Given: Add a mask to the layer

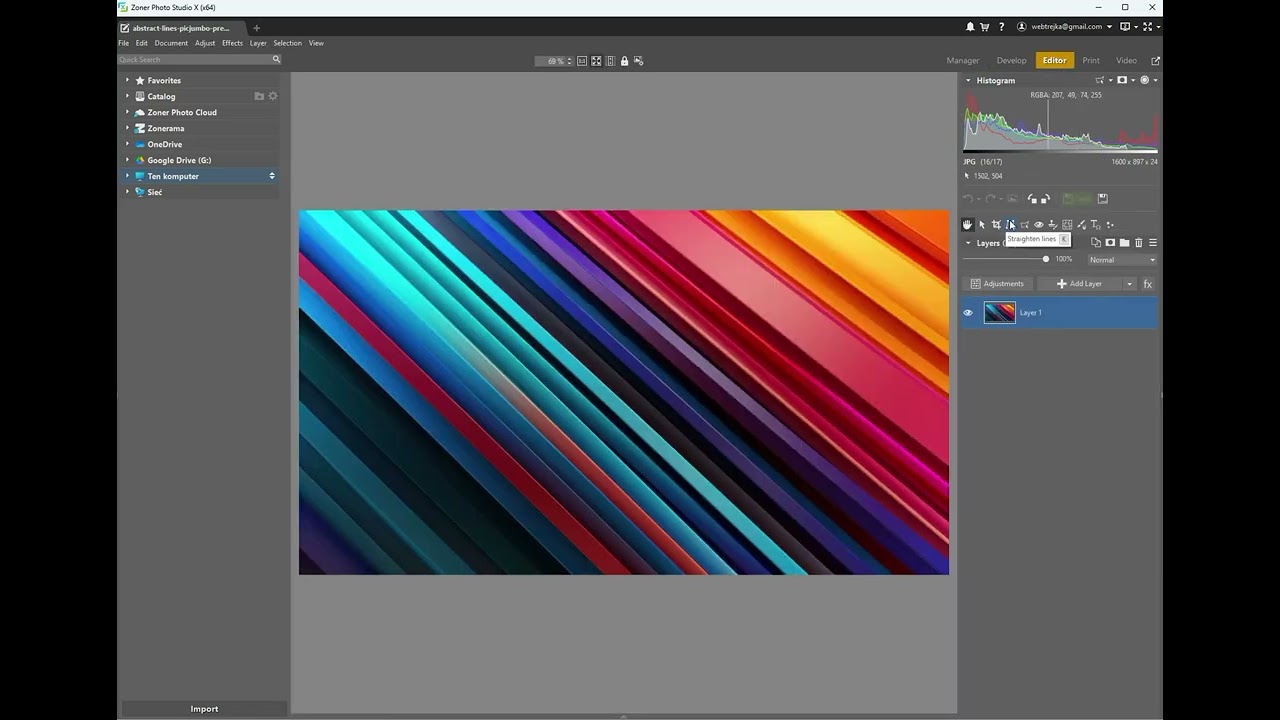Looking at the screenshot, I should pos(1110,243).
